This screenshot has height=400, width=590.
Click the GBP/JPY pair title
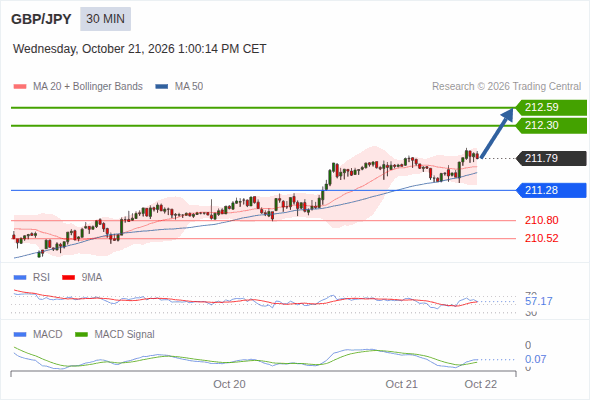41,19
